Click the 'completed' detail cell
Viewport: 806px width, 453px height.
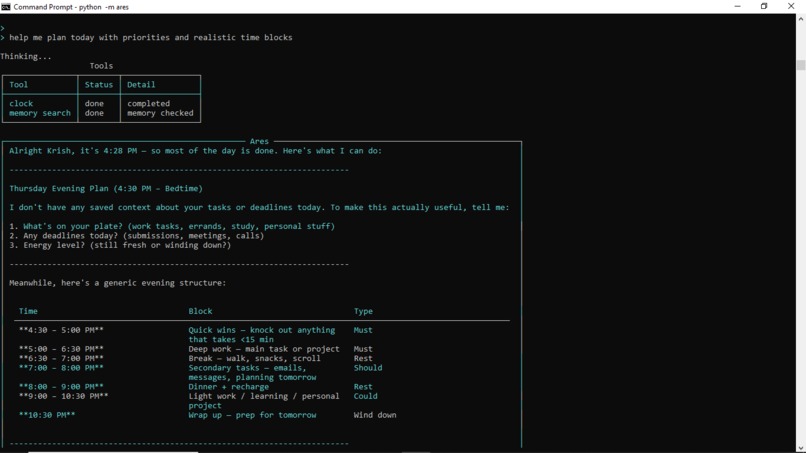tap(149, 103)
